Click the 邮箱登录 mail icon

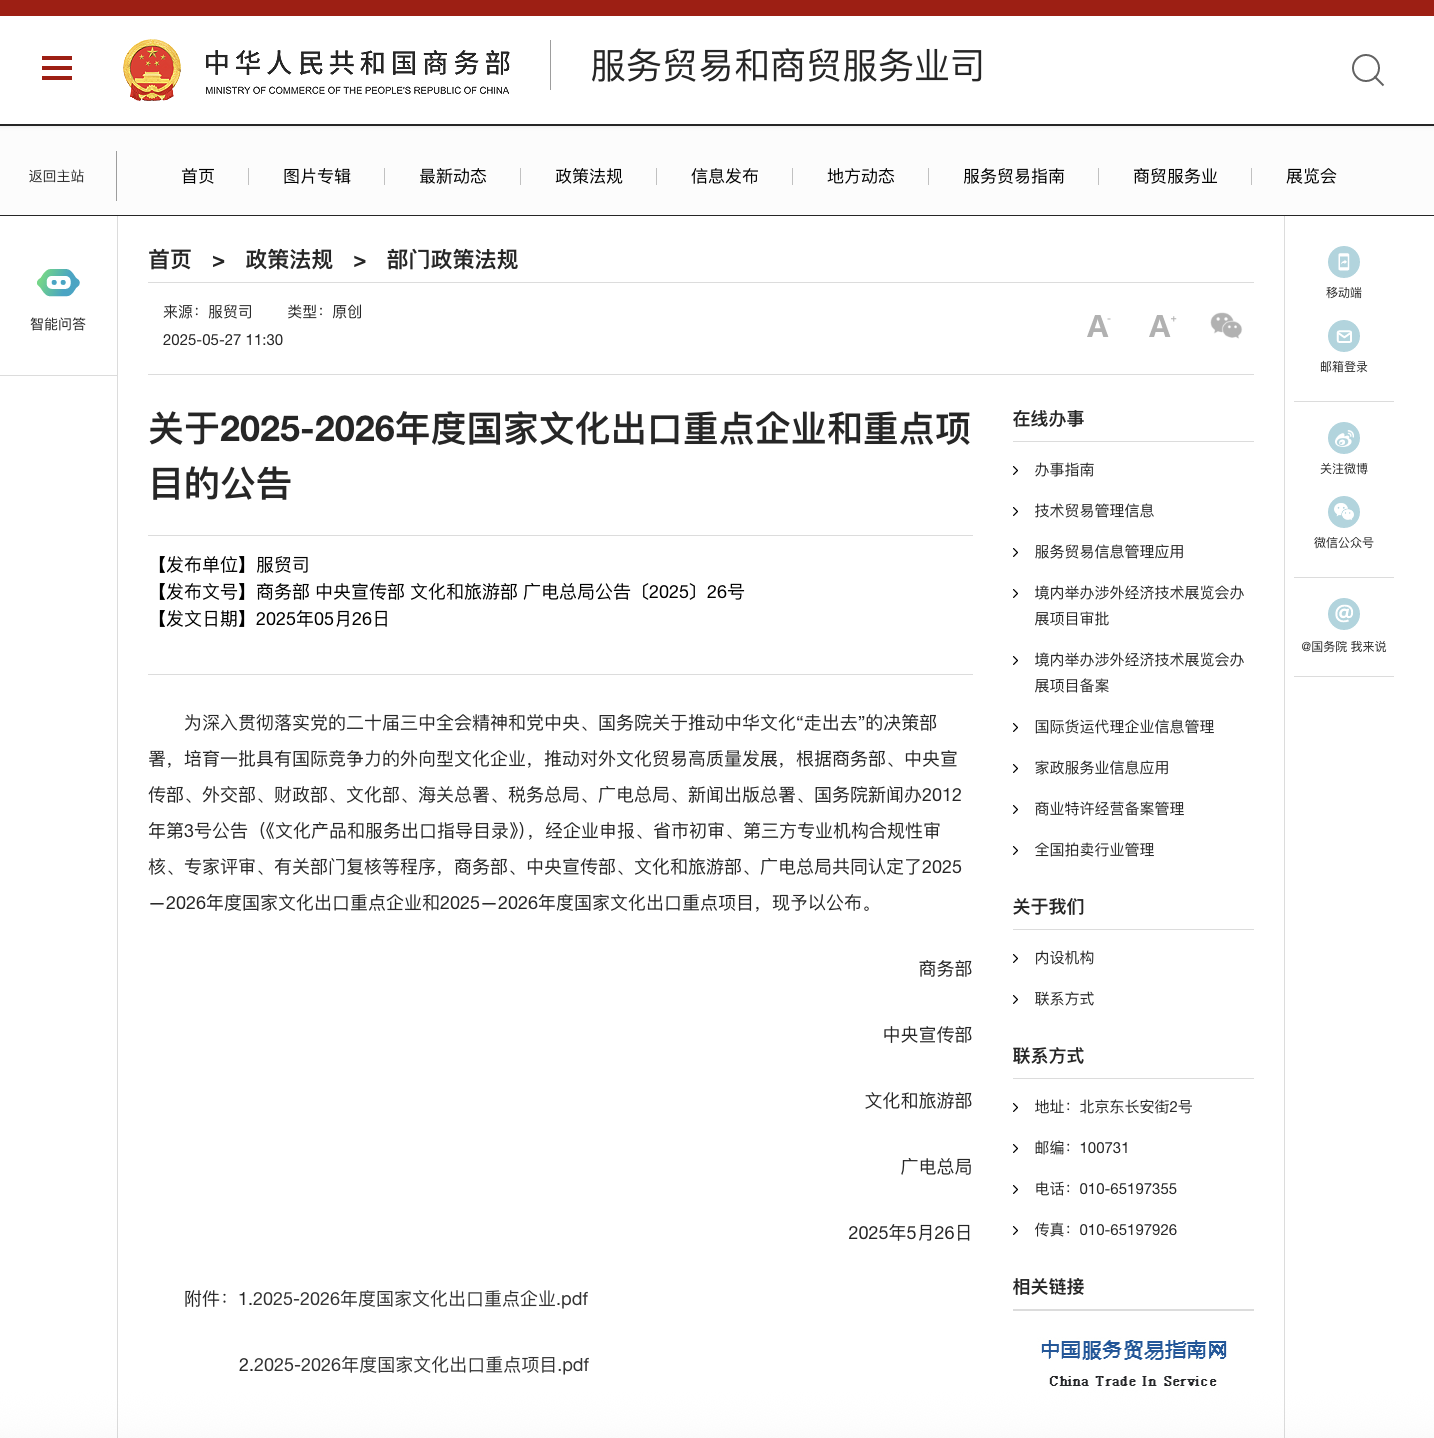[1343, 336]
